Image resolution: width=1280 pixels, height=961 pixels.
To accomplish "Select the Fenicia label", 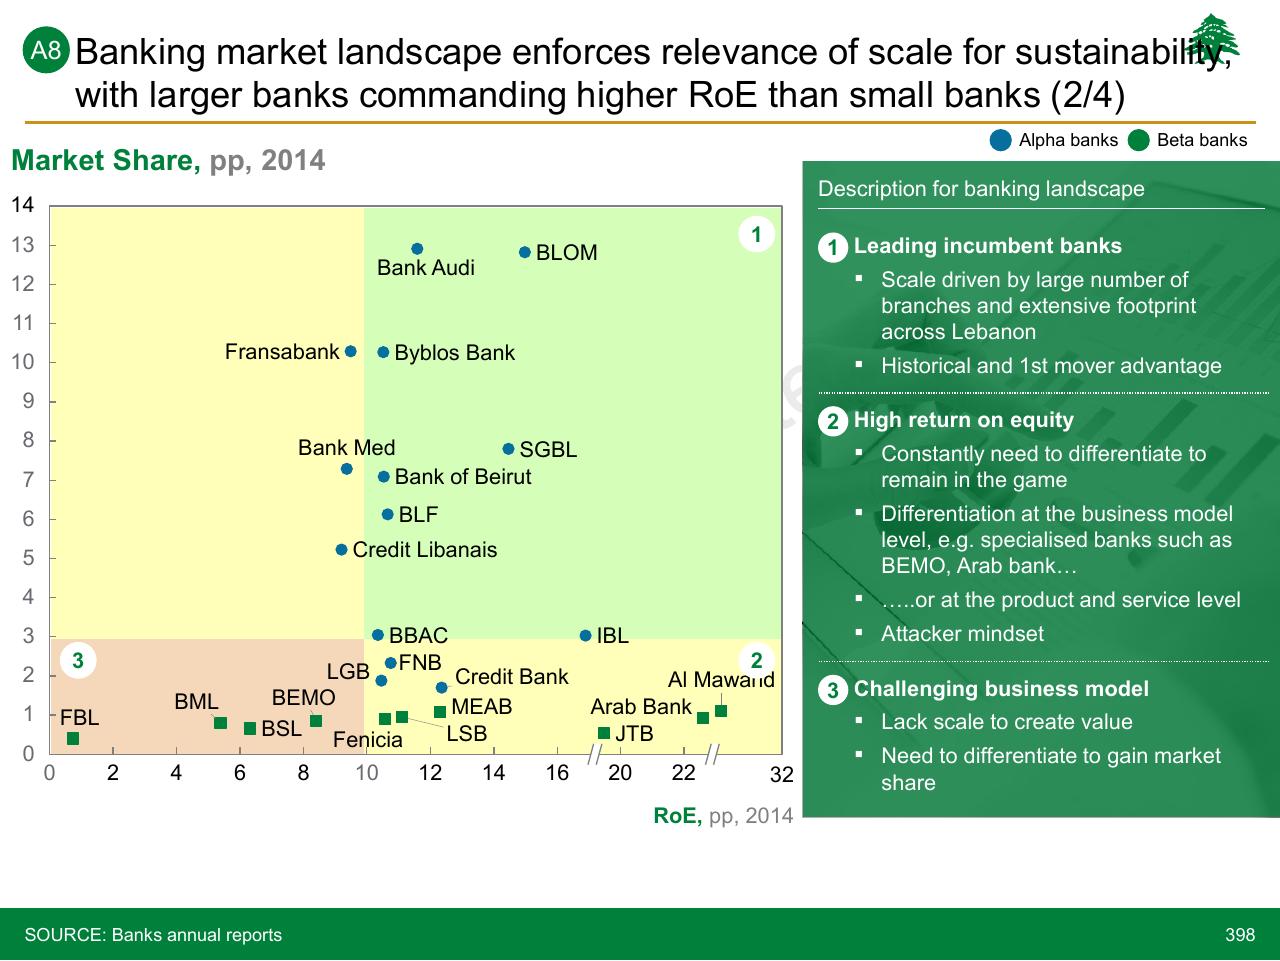I will (368, 740).
